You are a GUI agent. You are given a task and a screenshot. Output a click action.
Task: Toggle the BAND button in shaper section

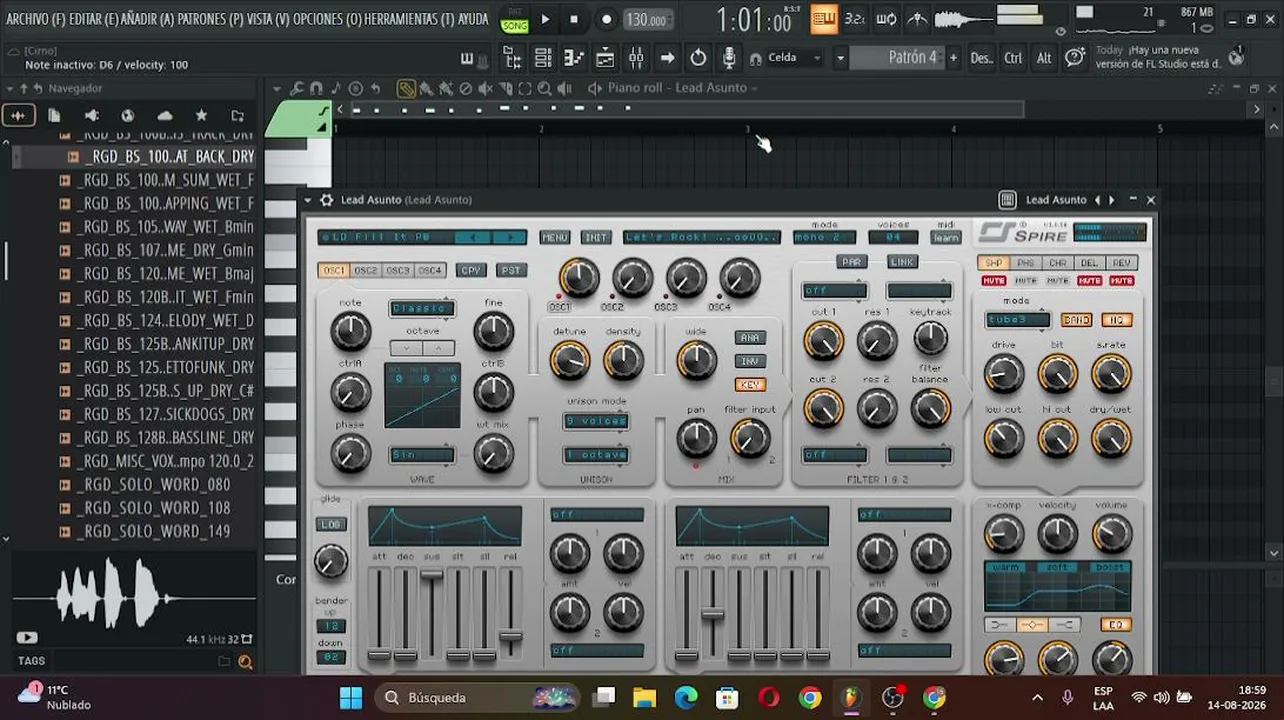[1077, 320]
